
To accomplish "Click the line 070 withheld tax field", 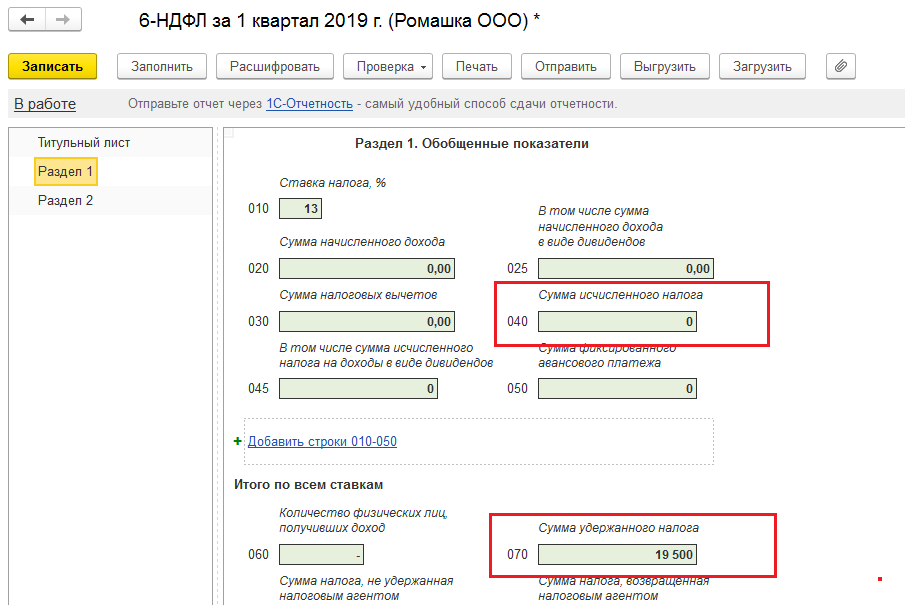I will point(617,554).
